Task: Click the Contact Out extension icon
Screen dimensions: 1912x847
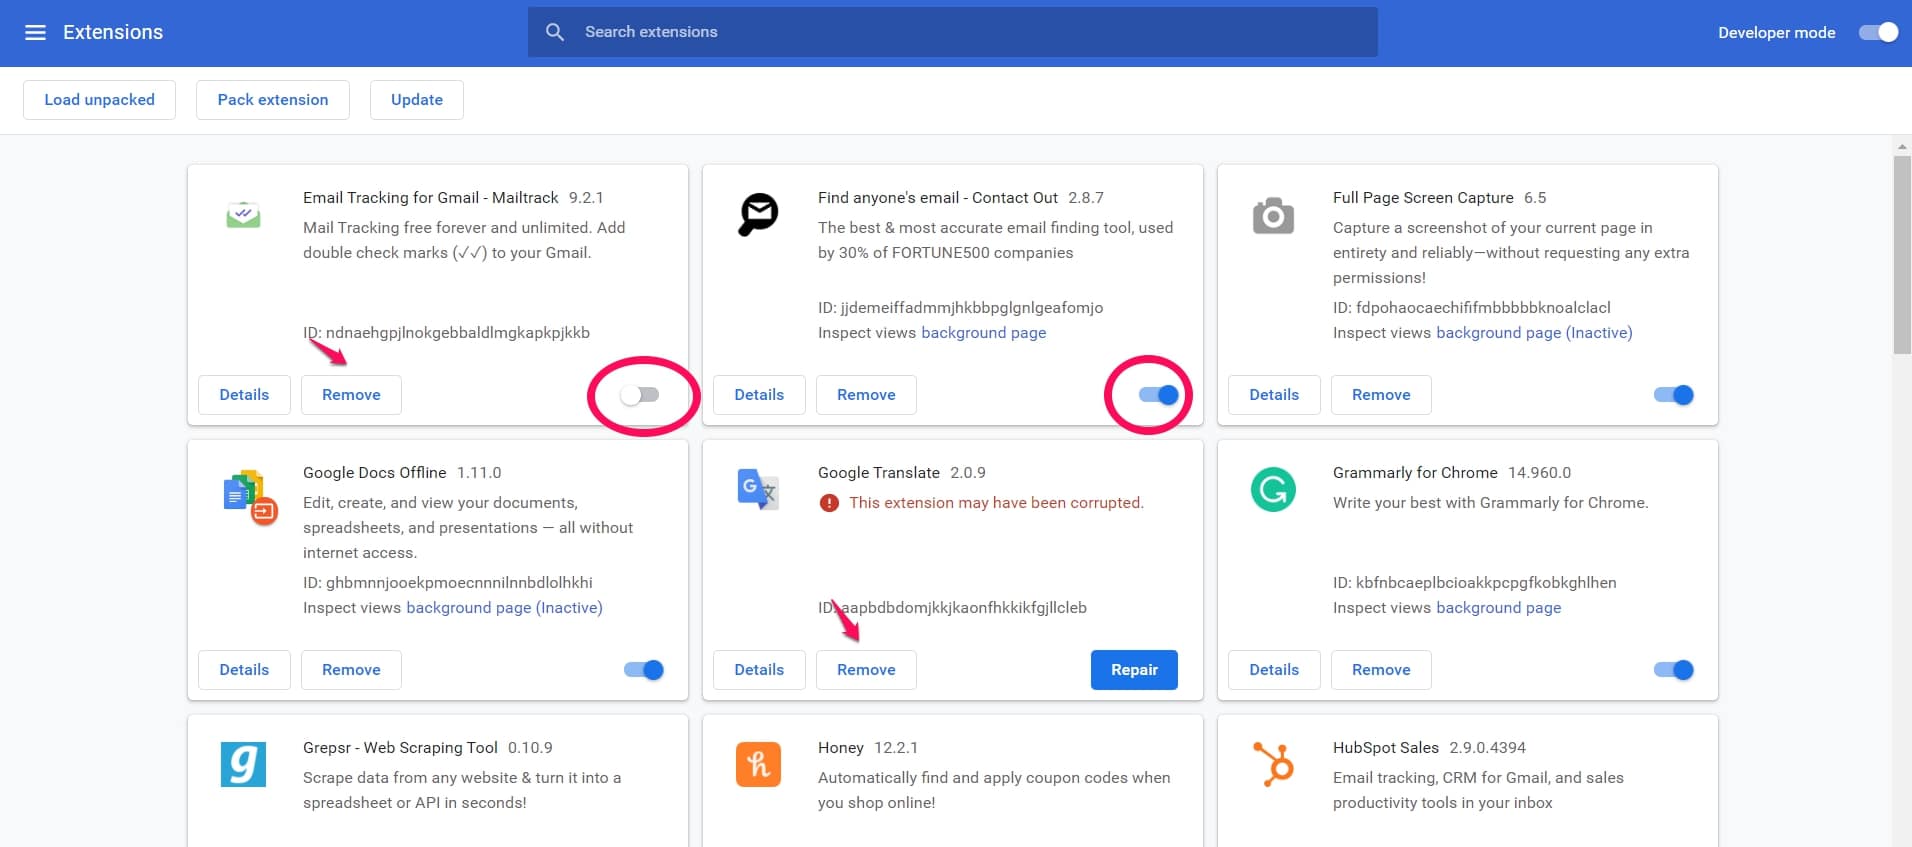Action: (758, 214)
